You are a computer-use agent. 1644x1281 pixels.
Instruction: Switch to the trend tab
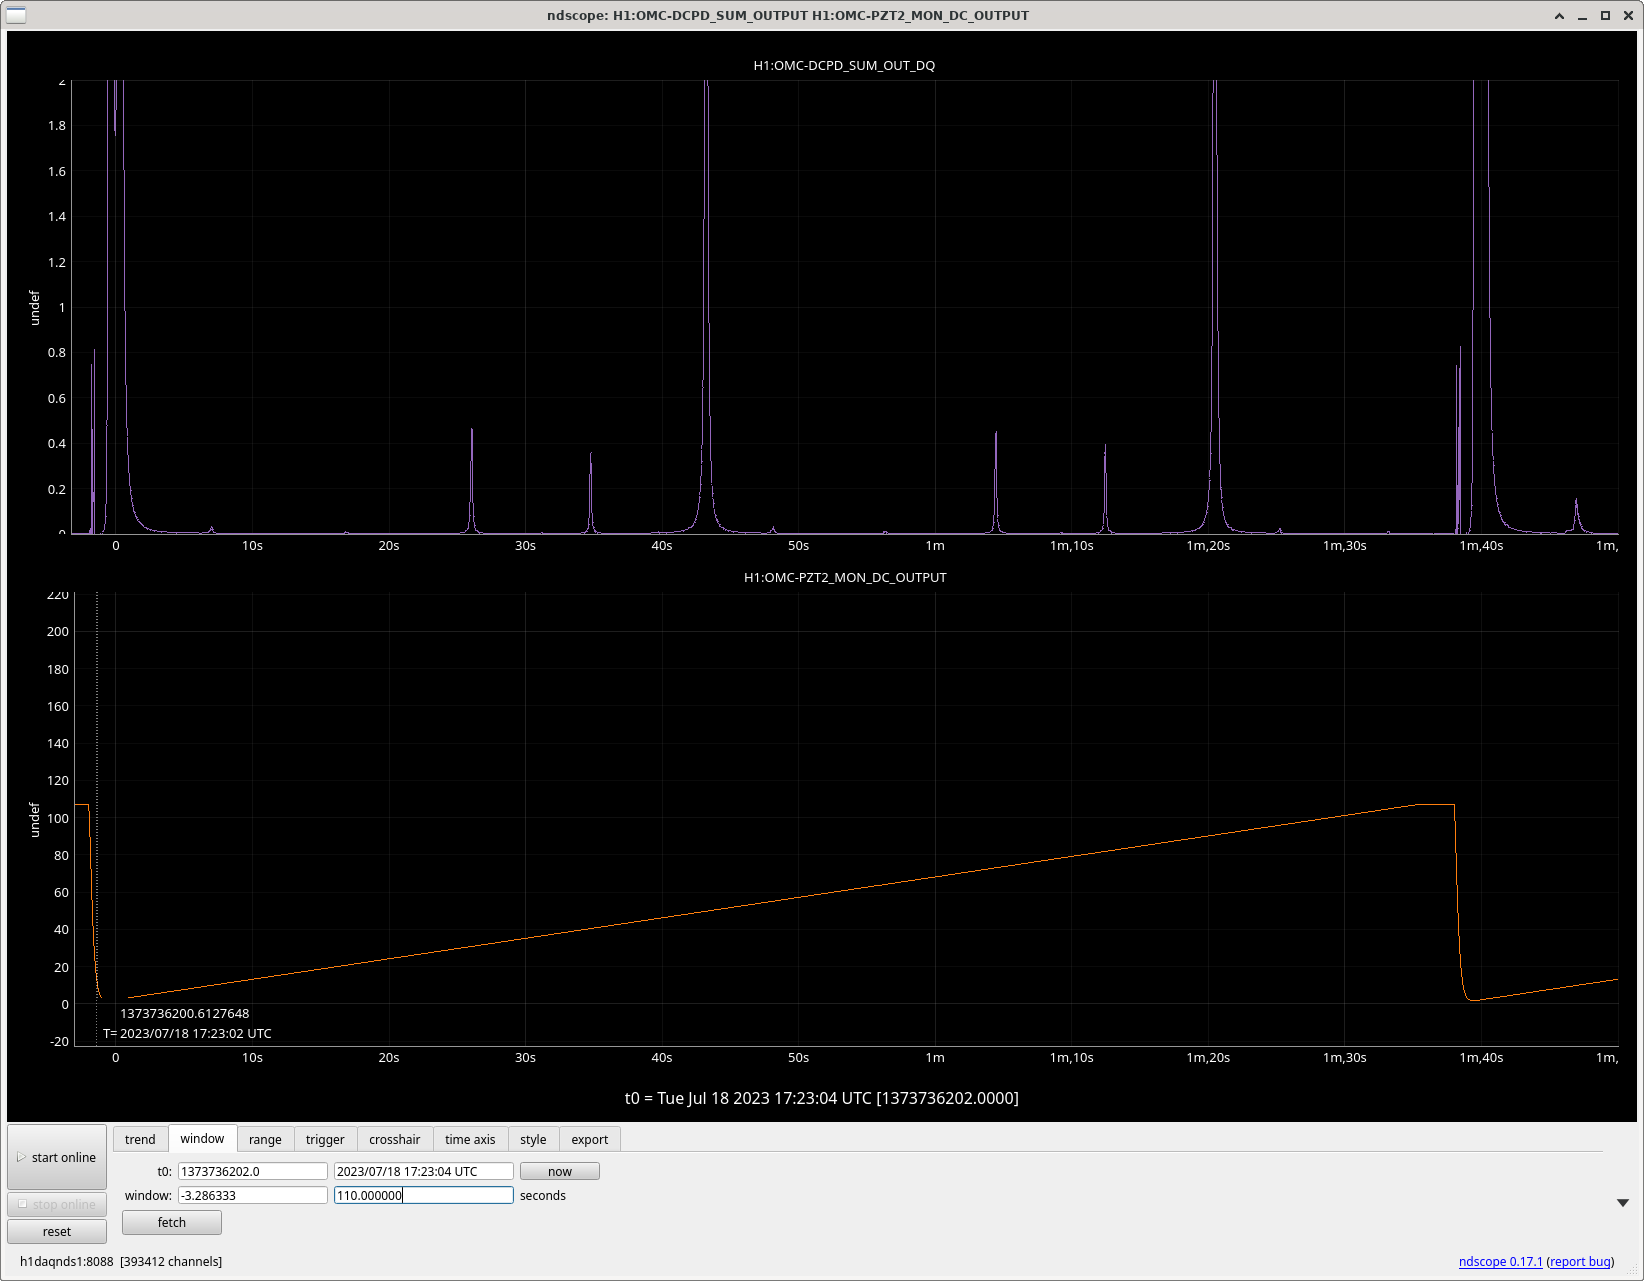pyautogui.click(x=140, y=1139)
